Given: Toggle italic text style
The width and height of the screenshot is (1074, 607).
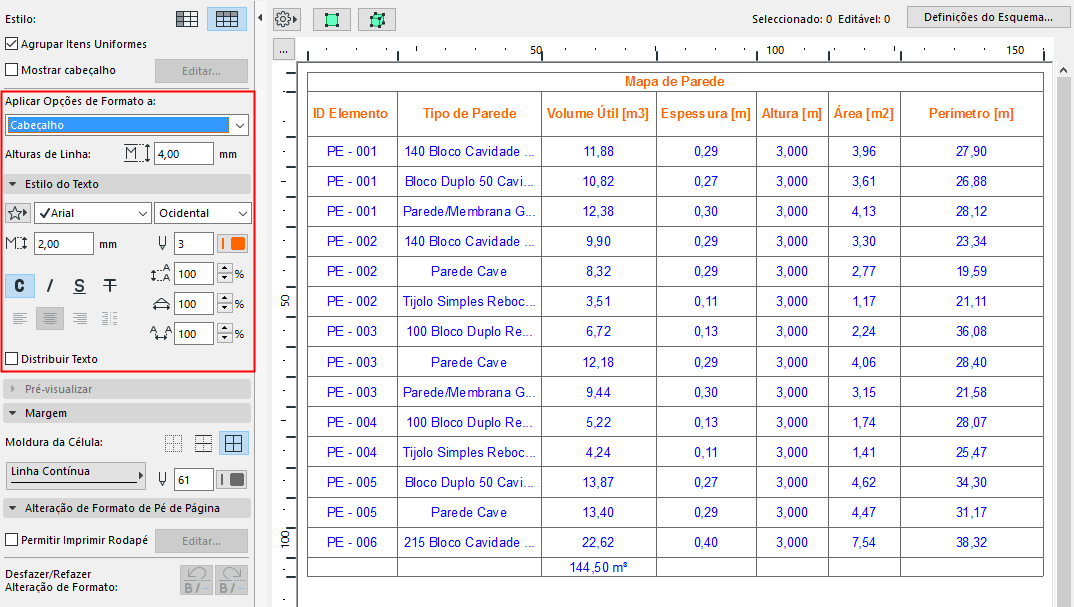Looking at the screenshot, I should tap(50, 286).
